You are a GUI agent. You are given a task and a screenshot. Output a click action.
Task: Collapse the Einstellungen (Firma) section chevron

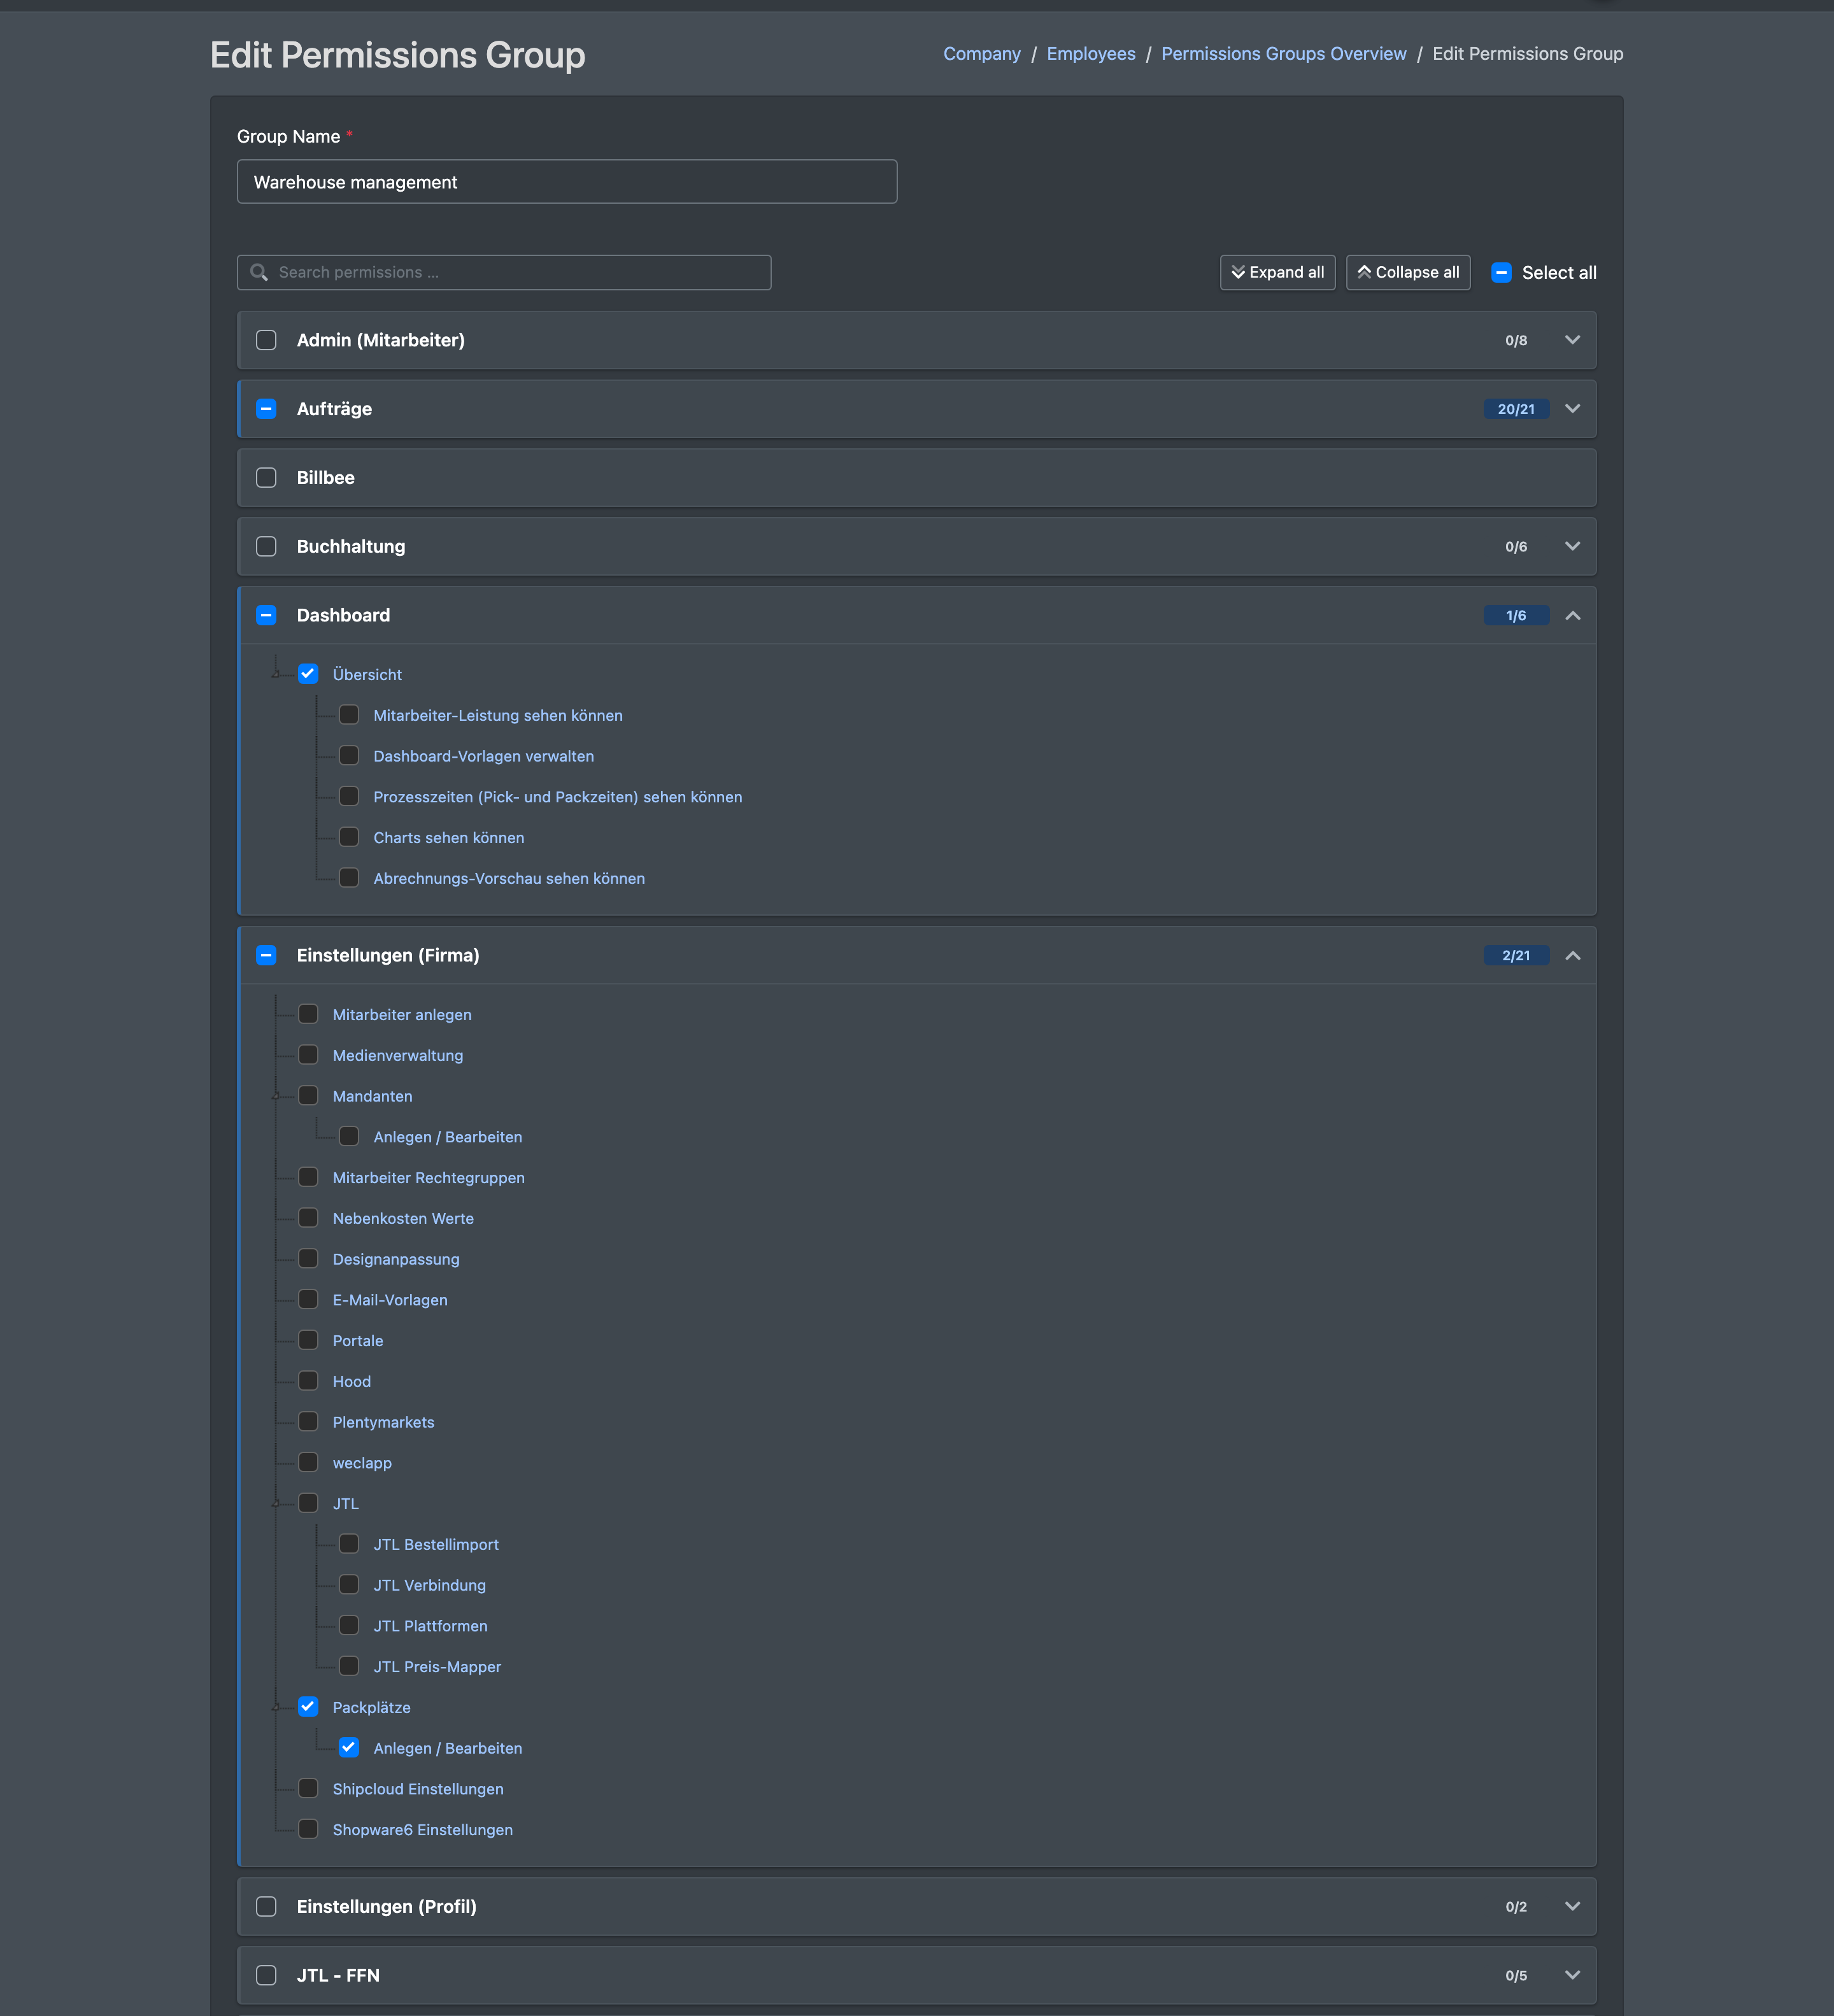[1572, 955]
